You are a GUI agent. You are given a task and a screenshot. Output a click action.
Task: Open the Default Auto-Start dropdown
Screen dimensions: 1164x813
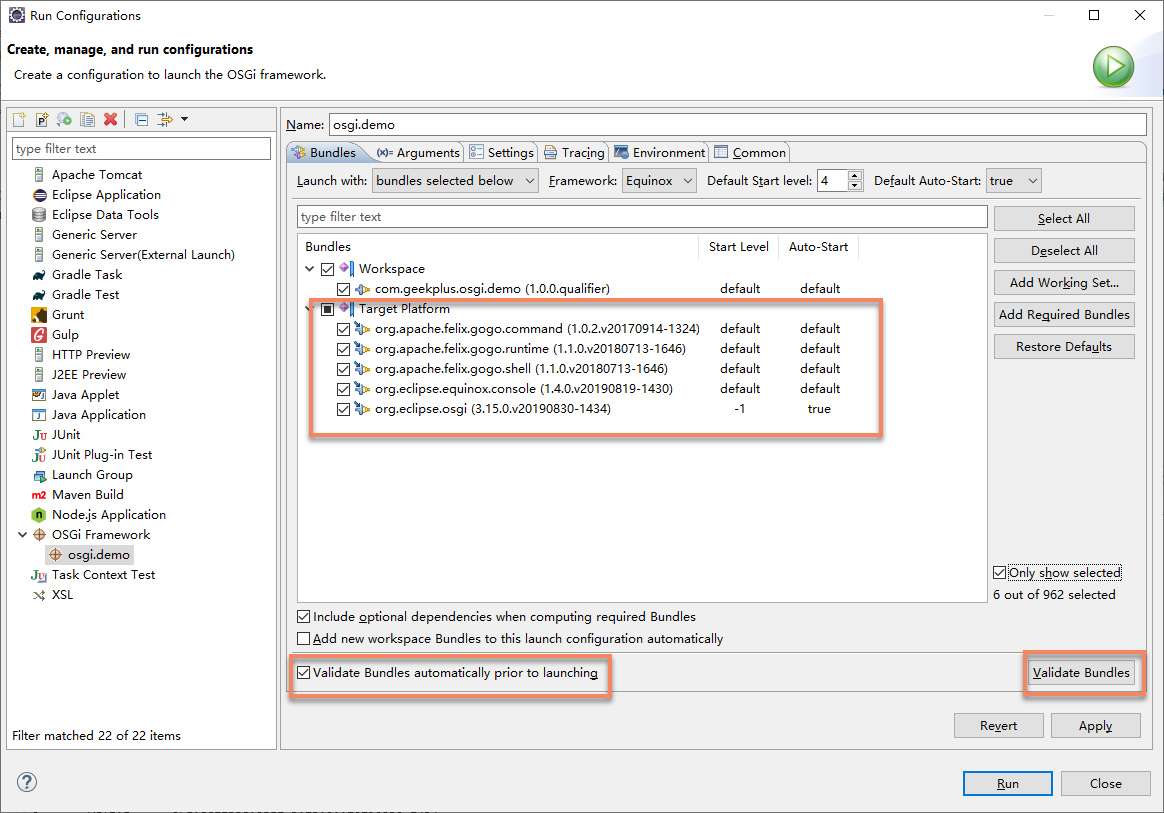[1013, 180]
